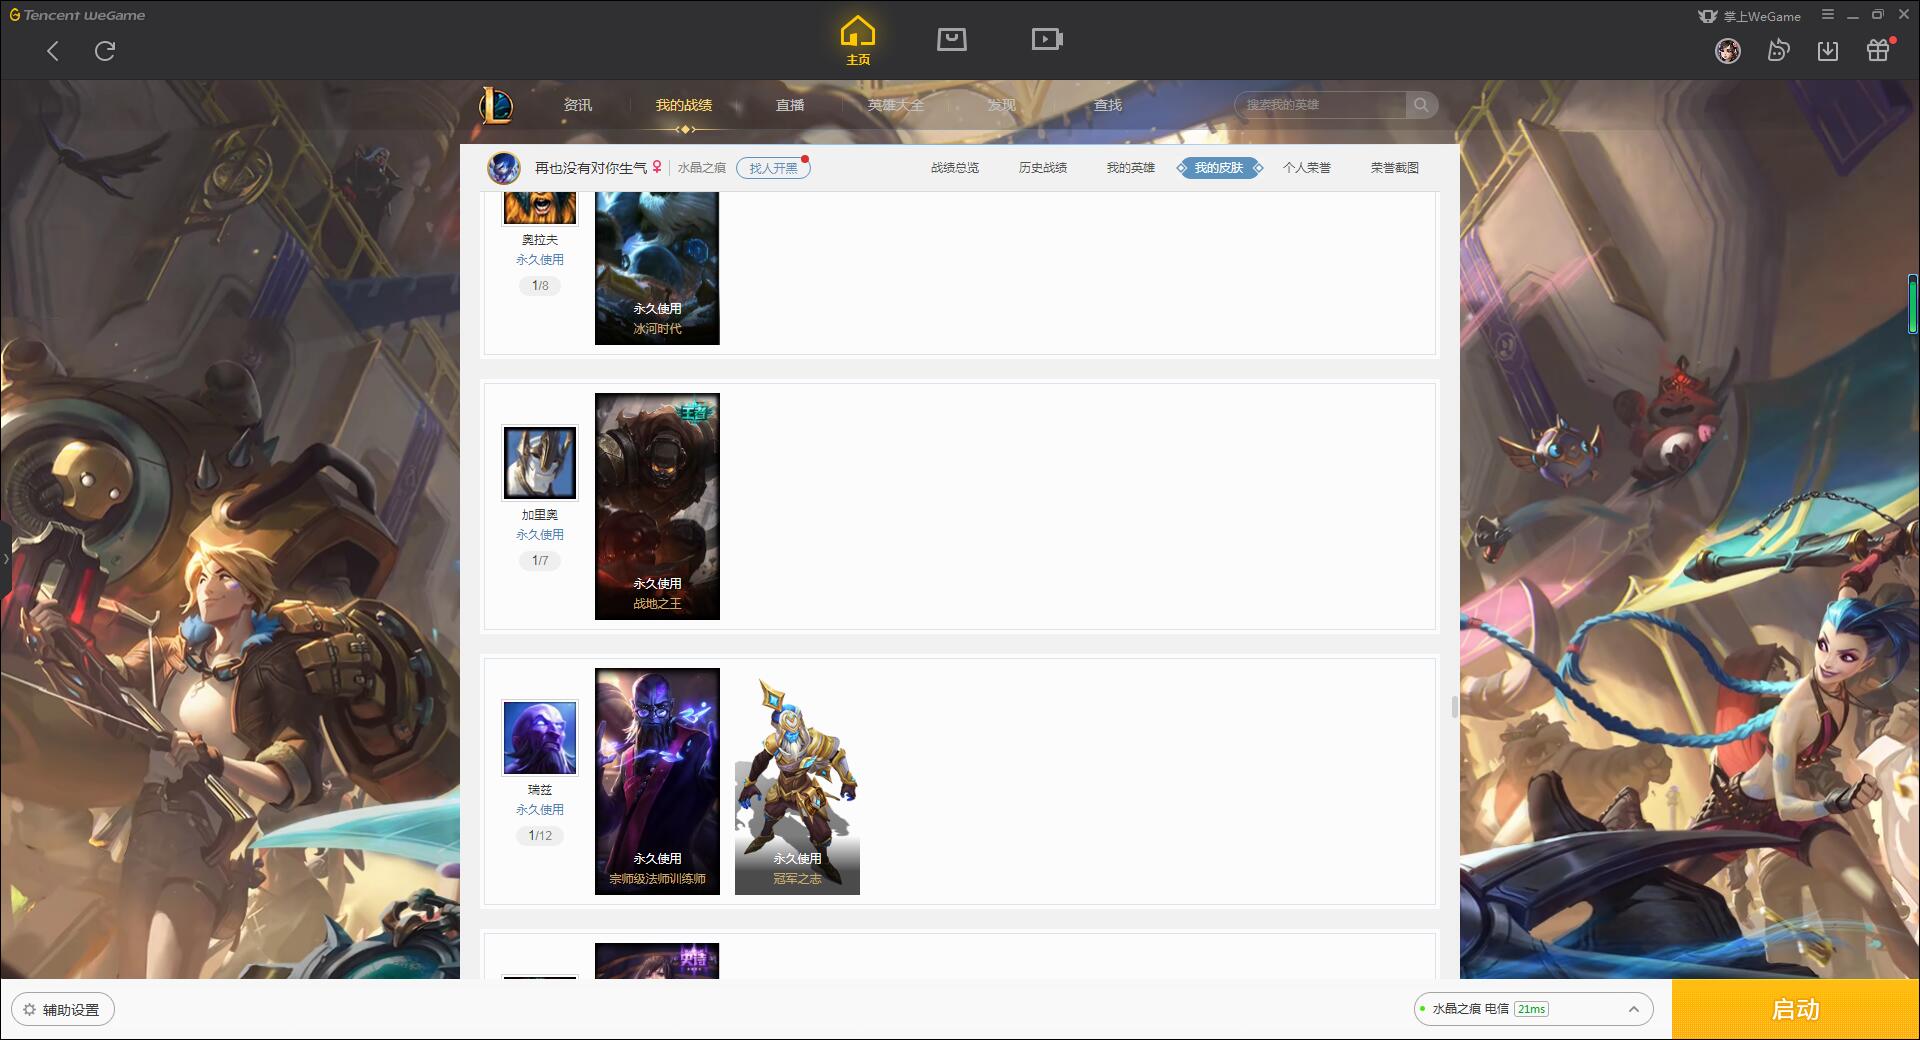
Task: Click the 找人开黑 button
Action: pos(773,168)
